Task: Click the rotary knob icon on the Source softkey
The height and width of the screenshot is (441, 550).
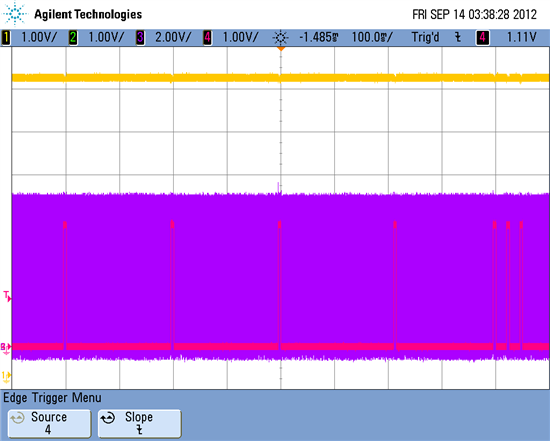Action: 18,418
